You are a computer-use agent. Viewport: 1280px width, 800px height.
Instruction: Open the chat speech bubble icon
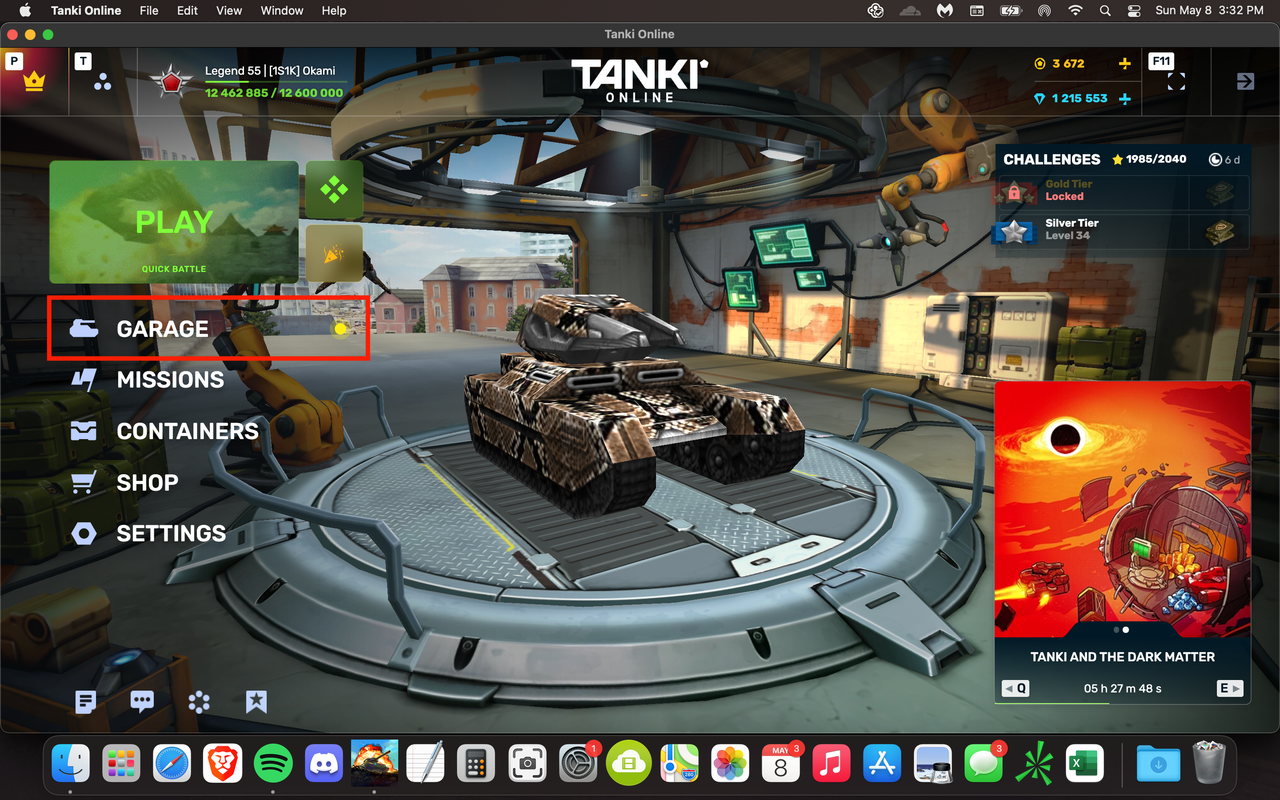pos(142,702)
